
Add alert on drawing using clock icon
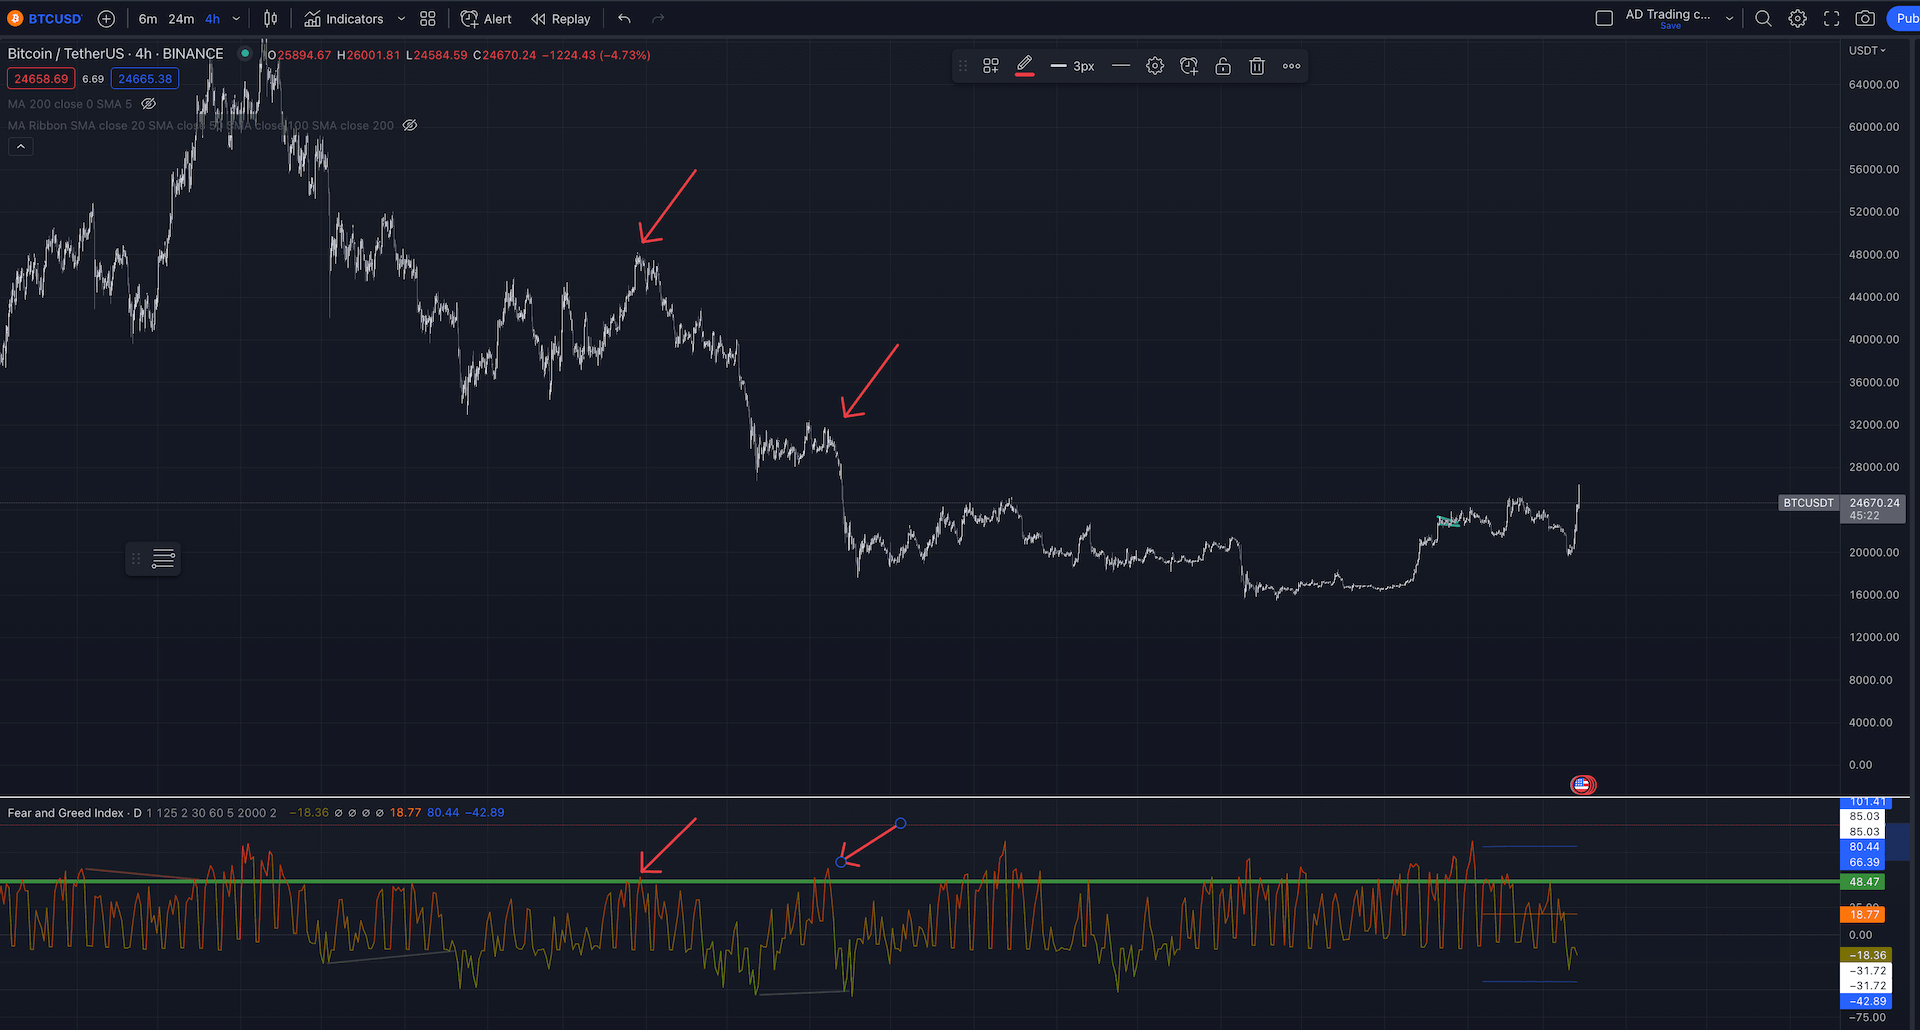point(1189,66)
